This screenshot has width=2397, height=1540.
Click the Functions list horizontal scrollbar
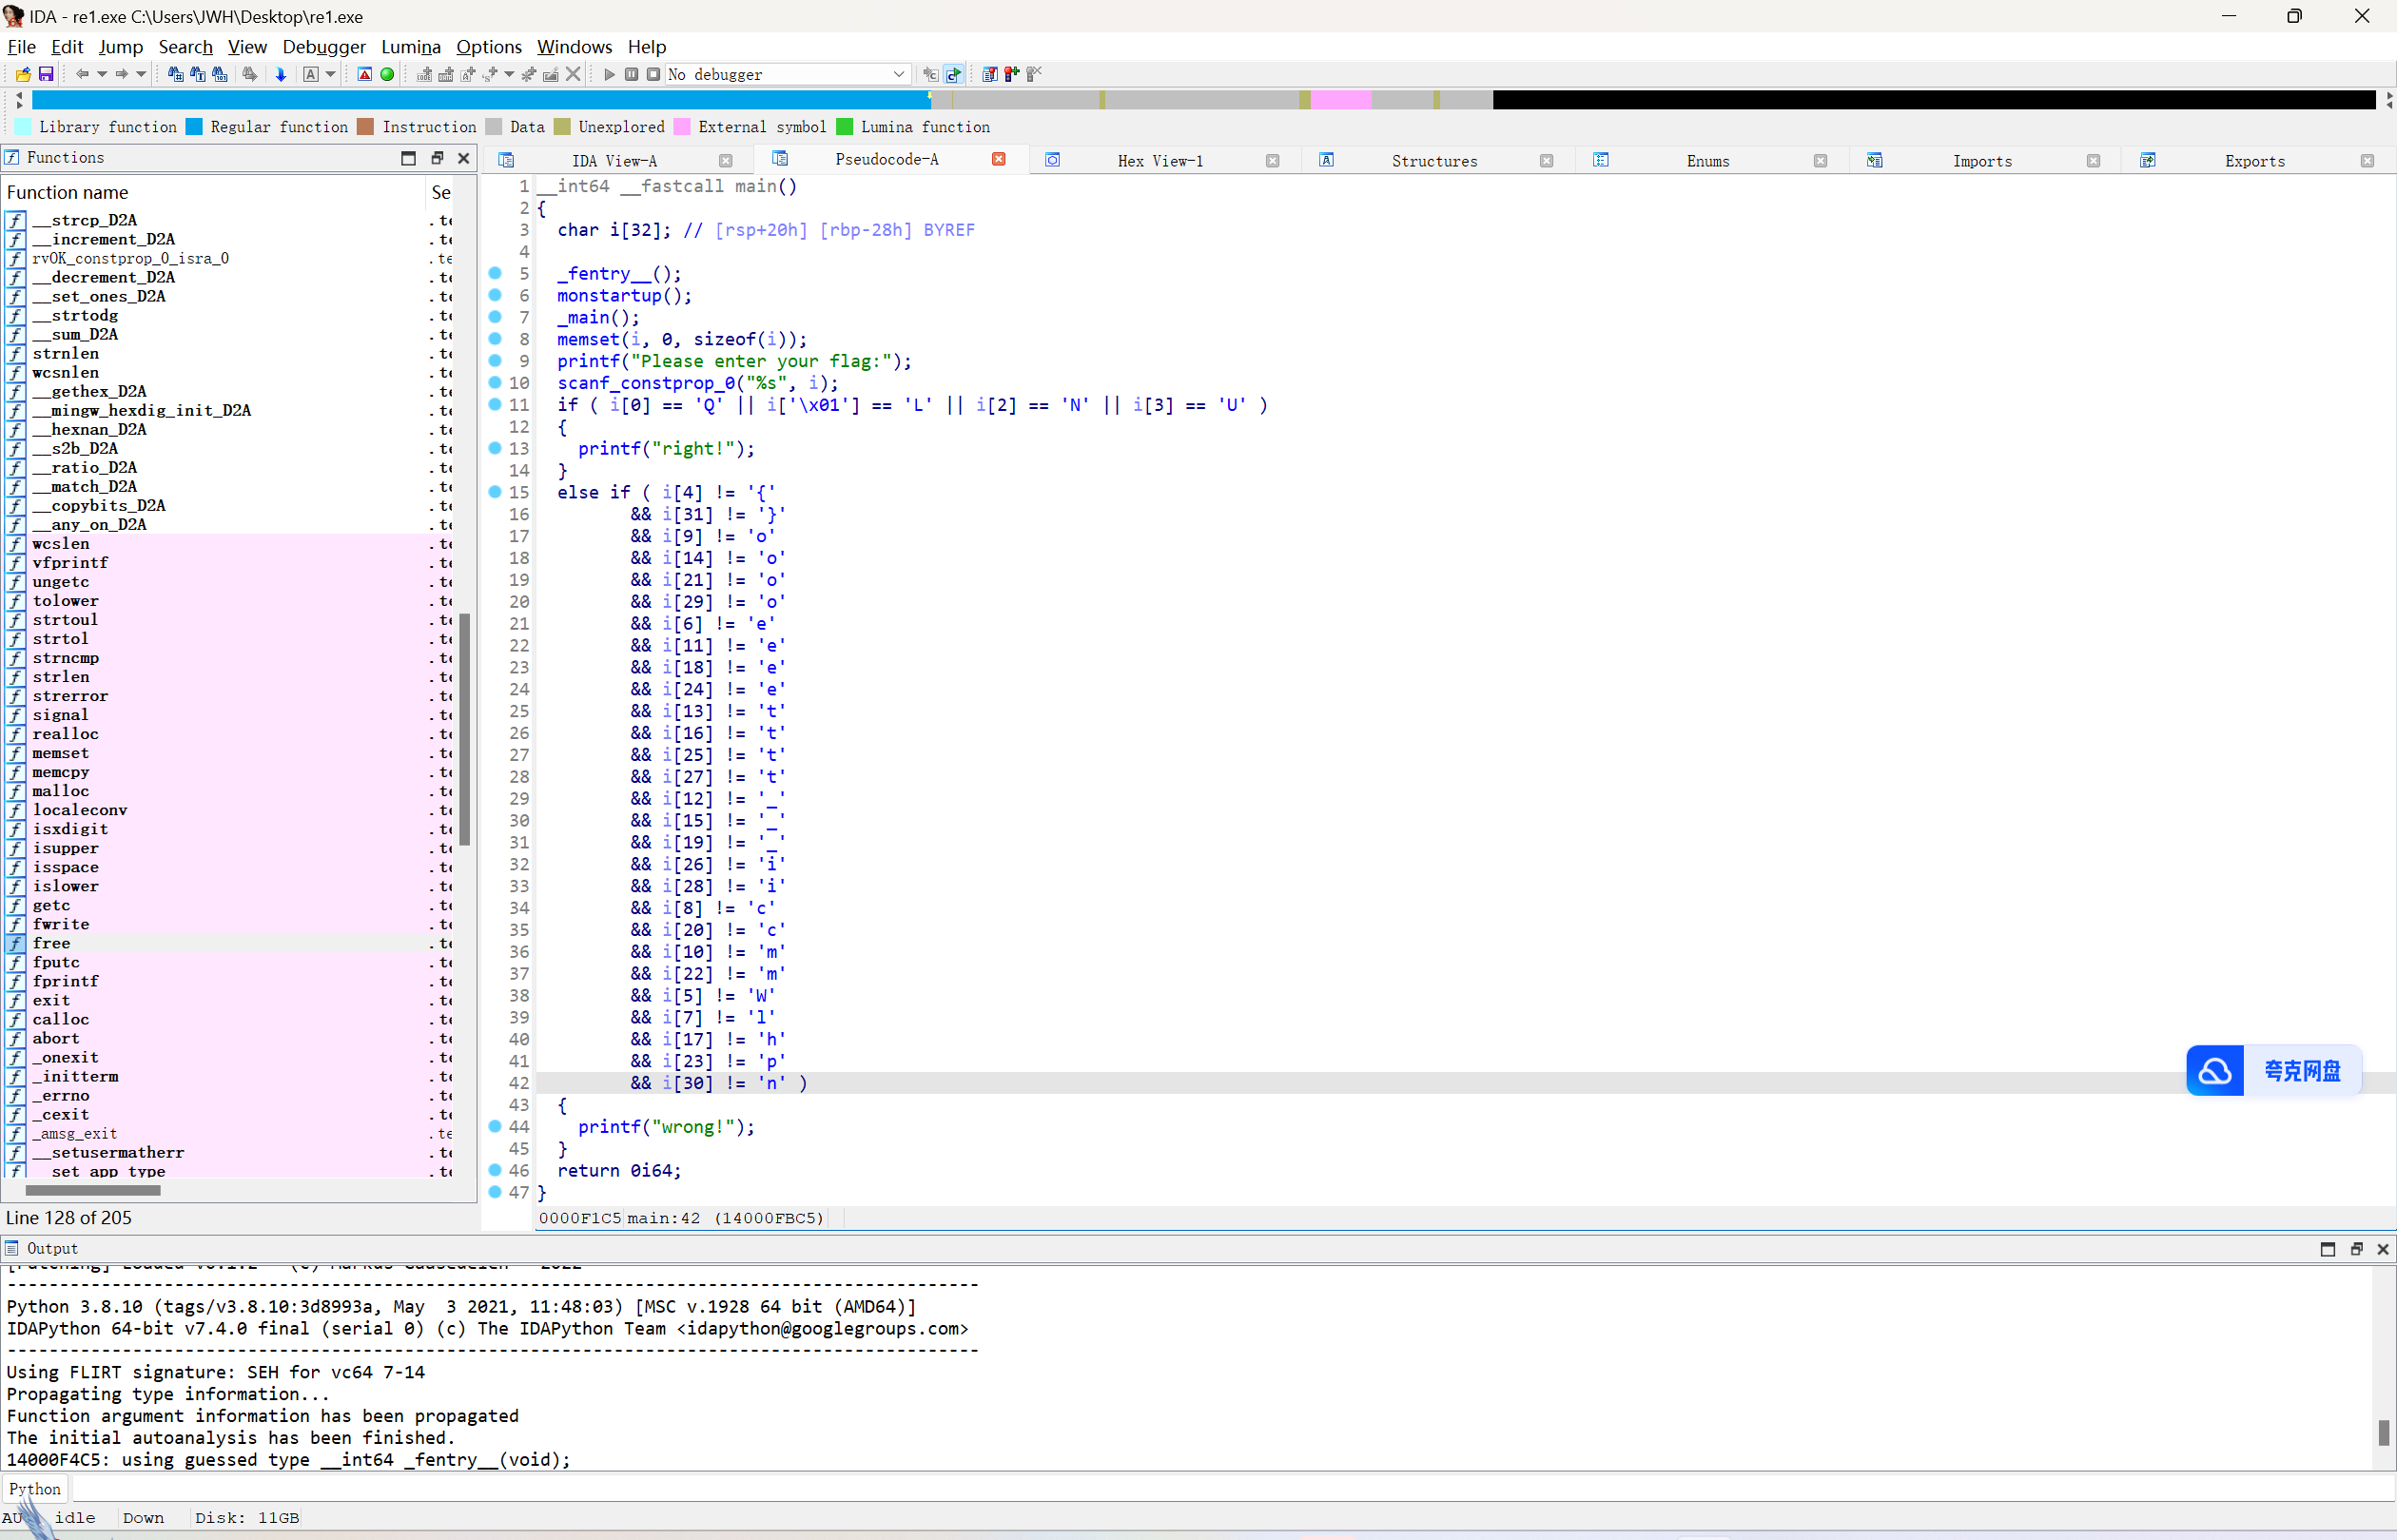pos(93,1190)
